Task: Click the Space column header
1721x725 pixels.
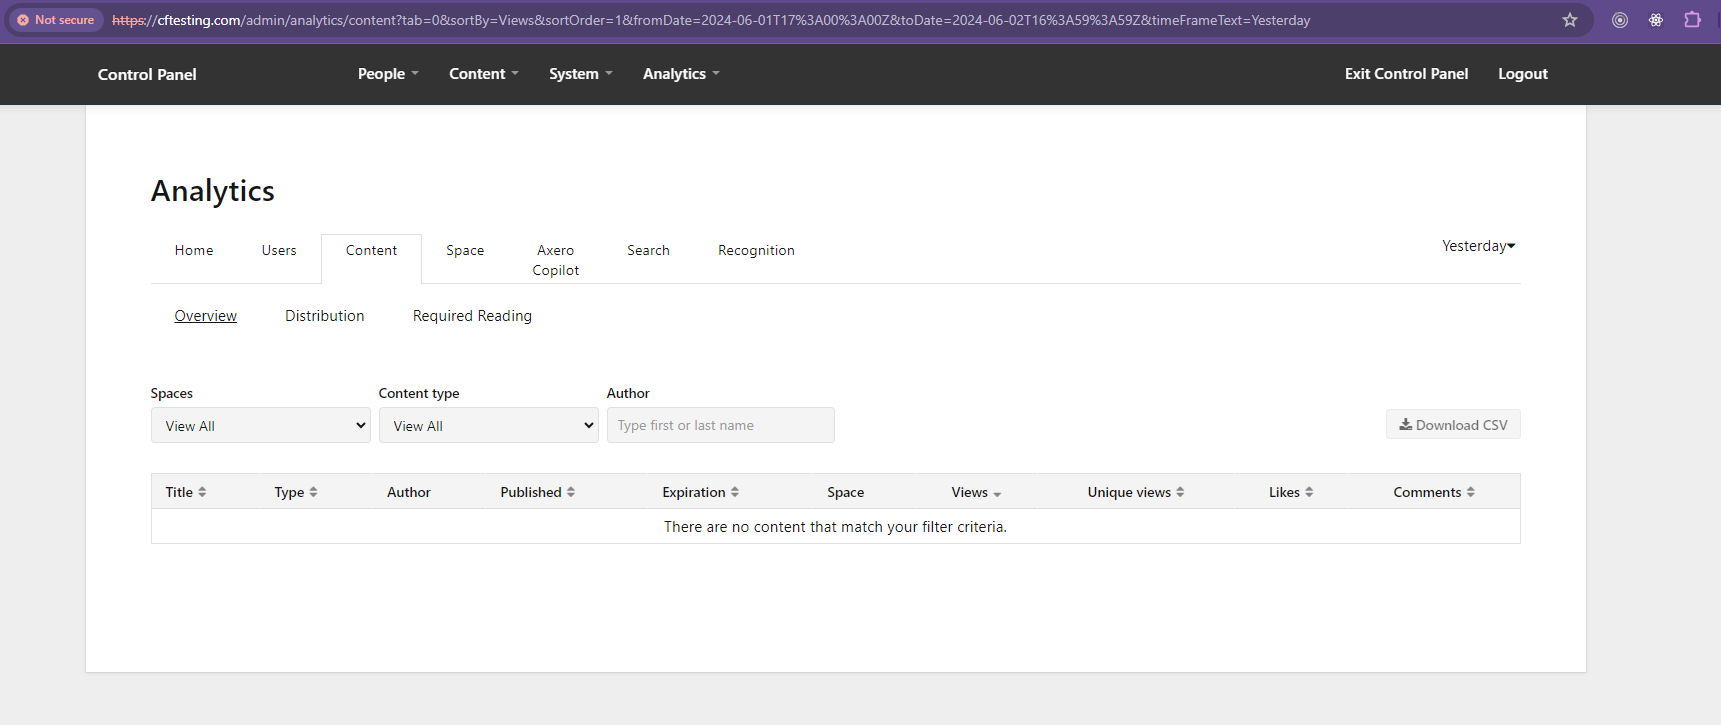Action: (x=845, y=492)
